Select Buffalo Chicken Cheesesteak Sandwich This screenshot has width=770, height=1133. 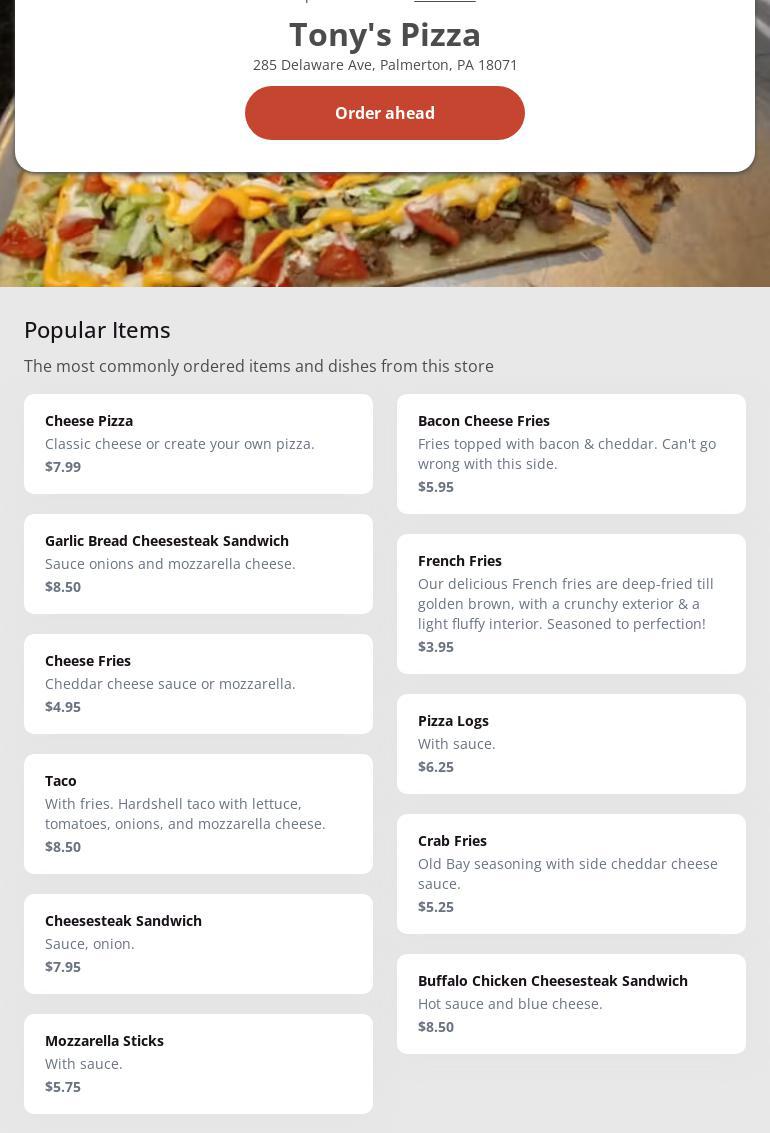click(571, 1003)
